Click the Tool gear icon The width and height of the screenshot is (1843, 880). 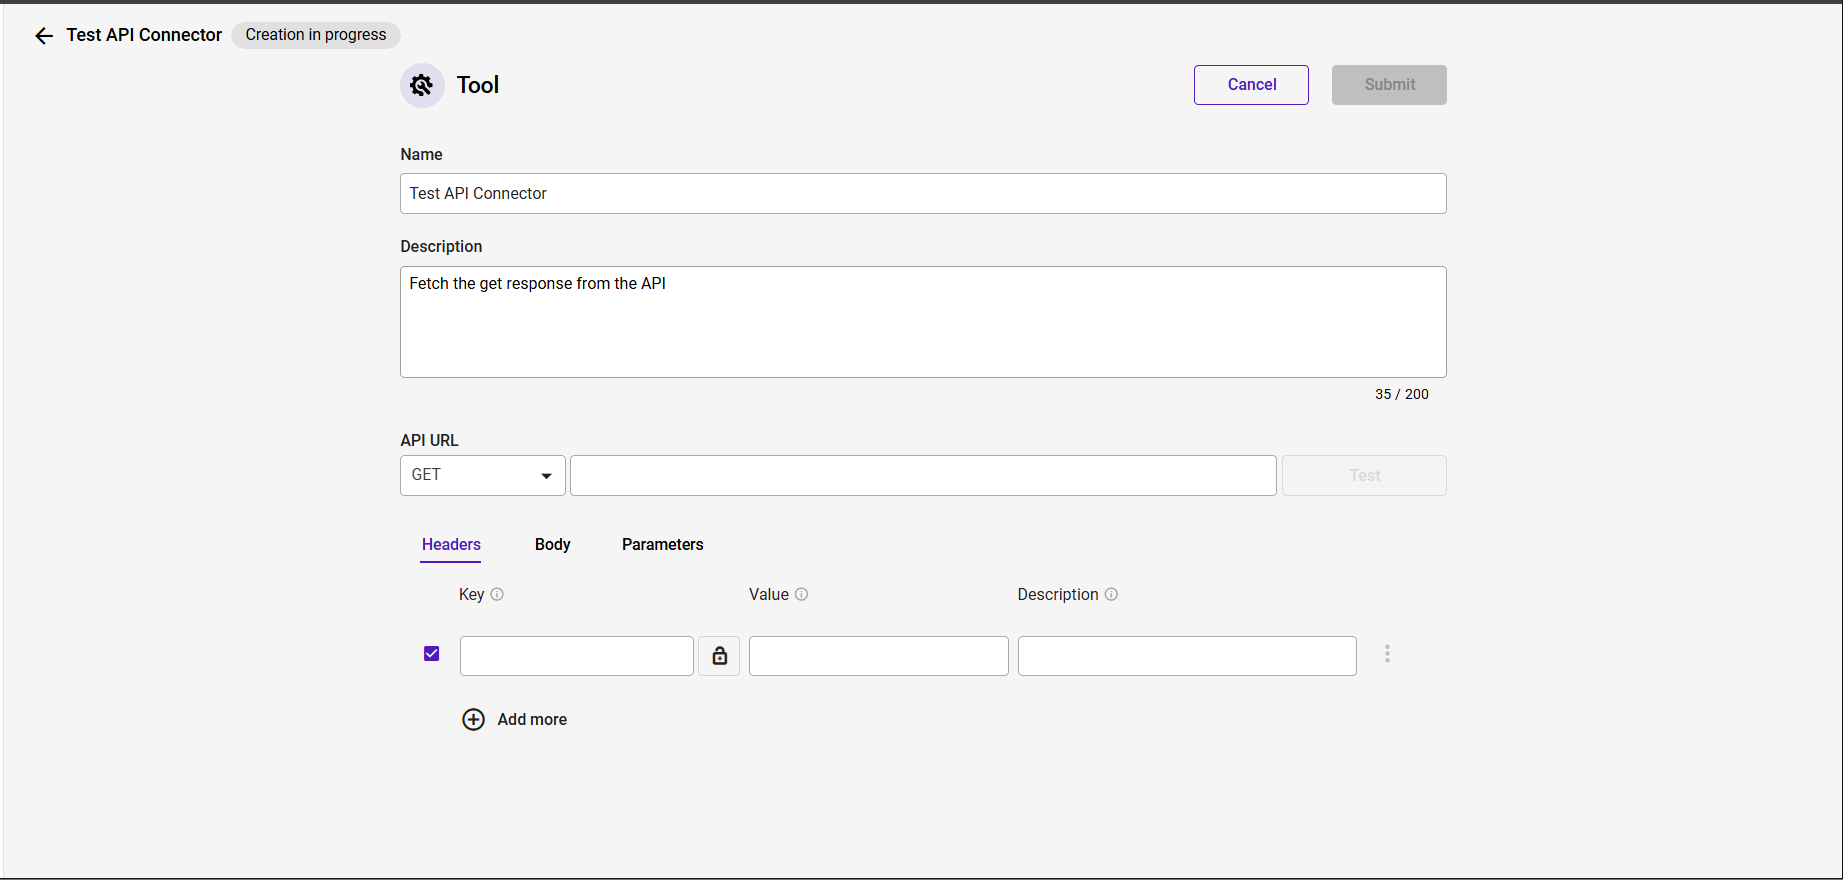(x=422, y=86)
